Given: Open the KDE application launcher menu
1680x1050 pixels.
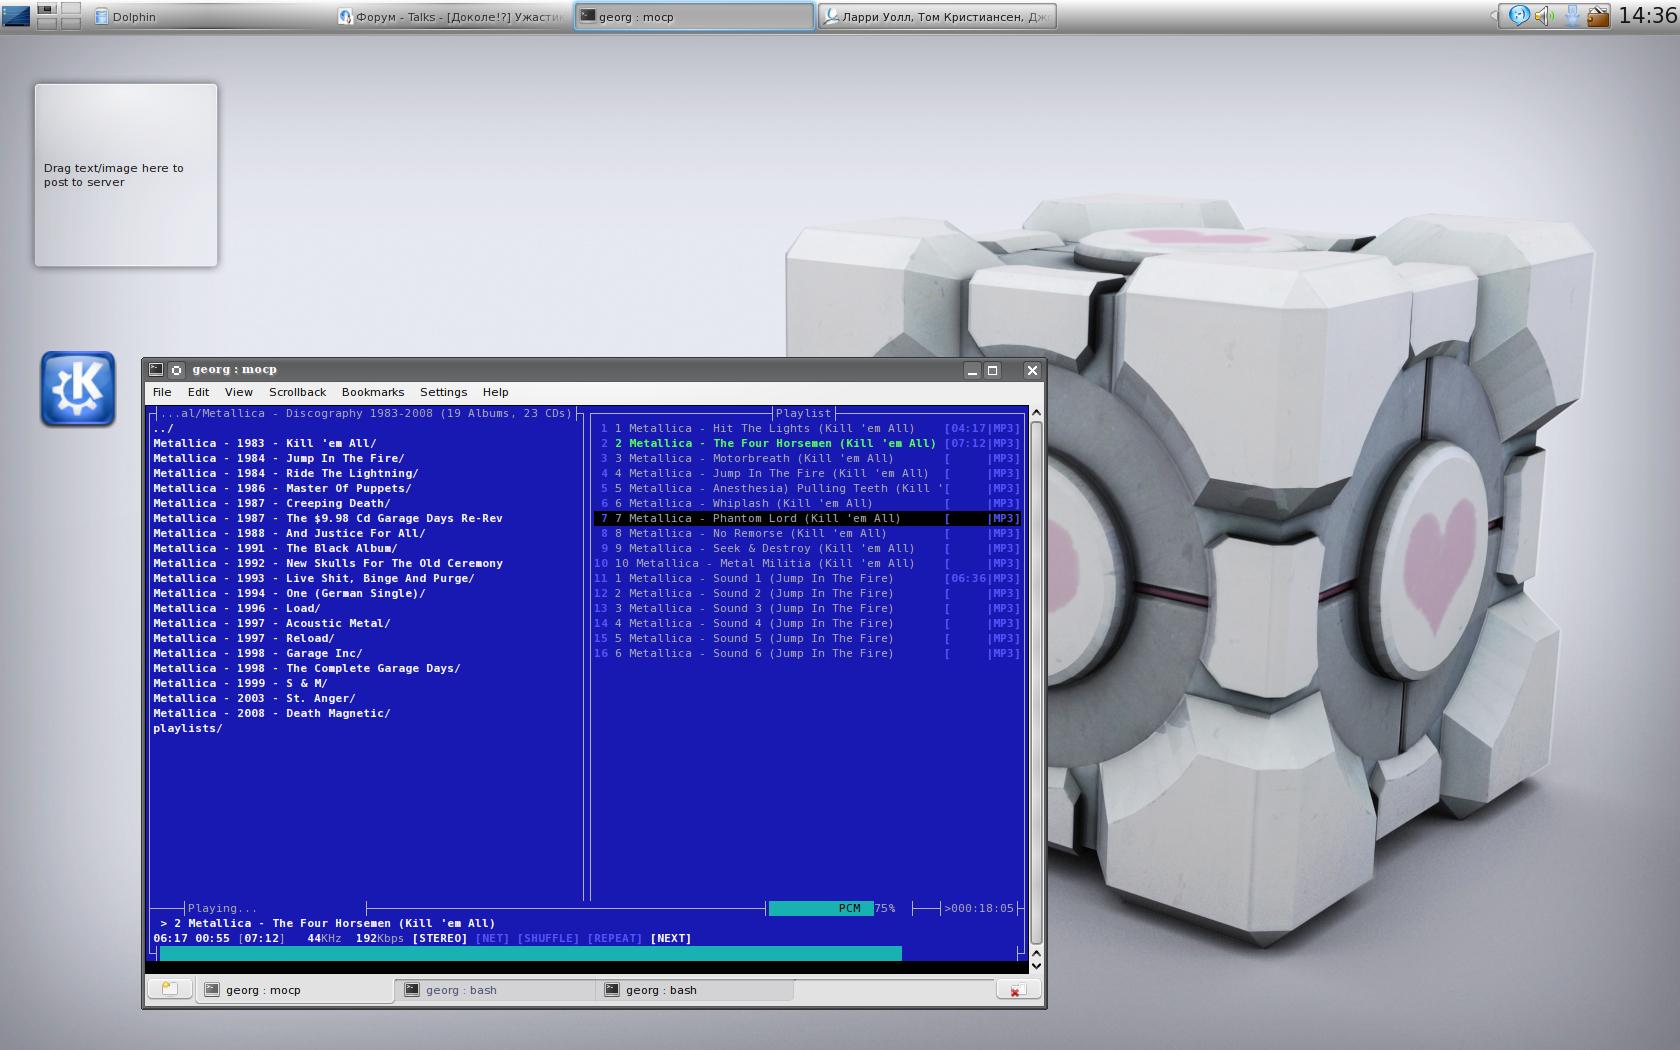Looking at the screenshot, I should click(17, 16).
